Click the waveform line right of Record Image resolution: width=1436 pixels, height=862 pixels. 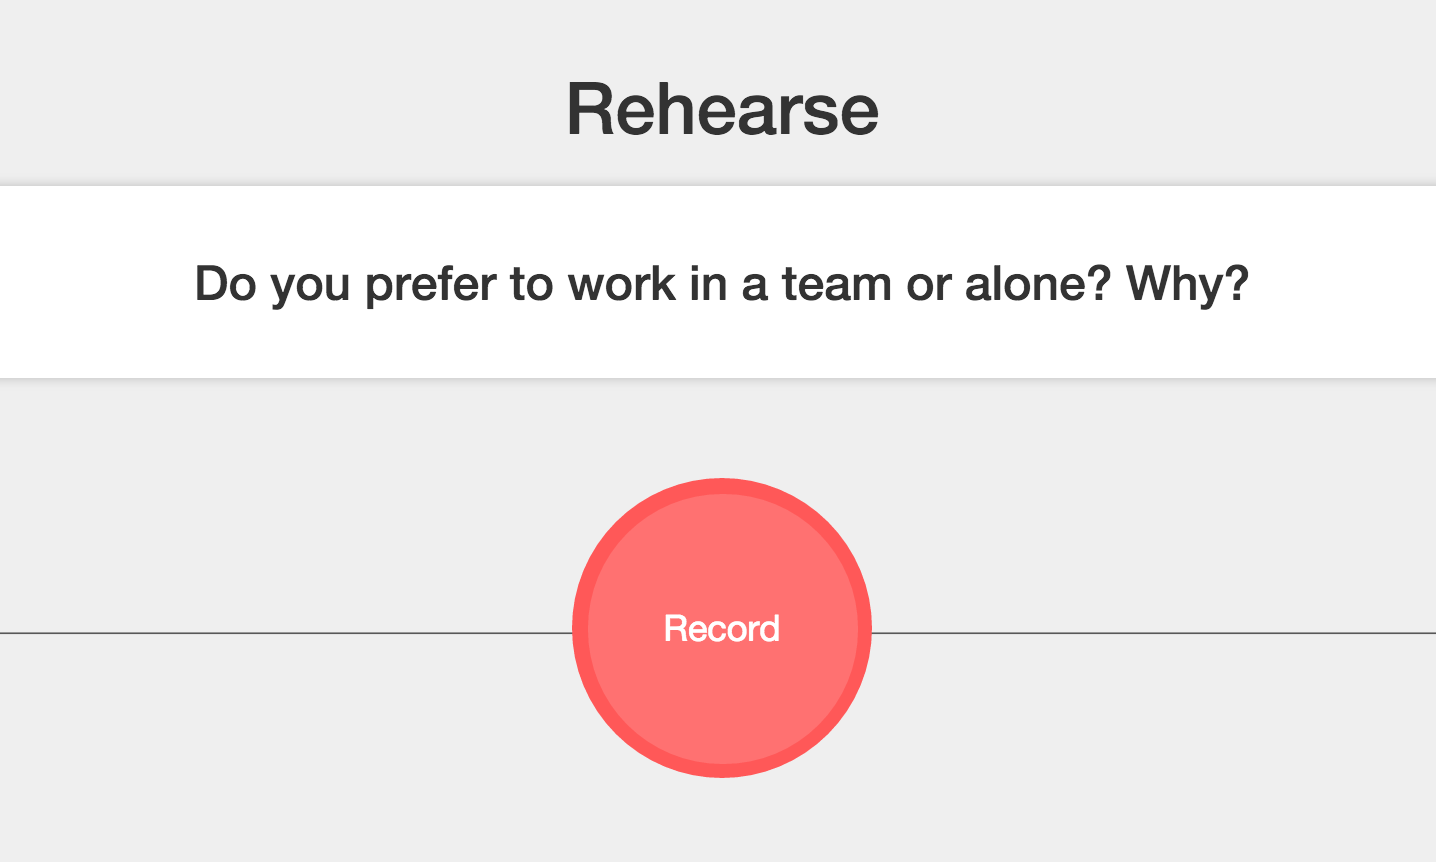(x=1150, y=633)
